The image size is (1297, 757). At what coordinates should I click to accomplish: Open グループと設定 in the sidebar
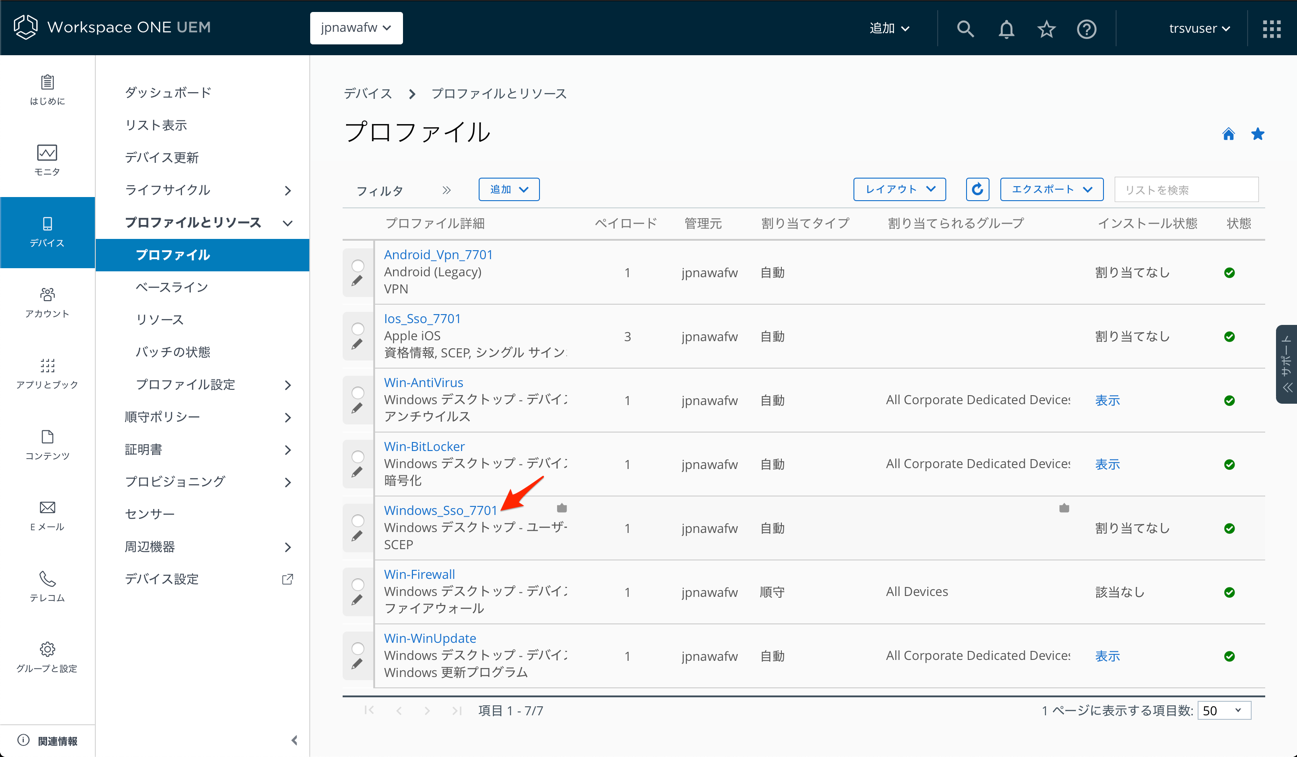pyautogui.click(x=47, y=658)
